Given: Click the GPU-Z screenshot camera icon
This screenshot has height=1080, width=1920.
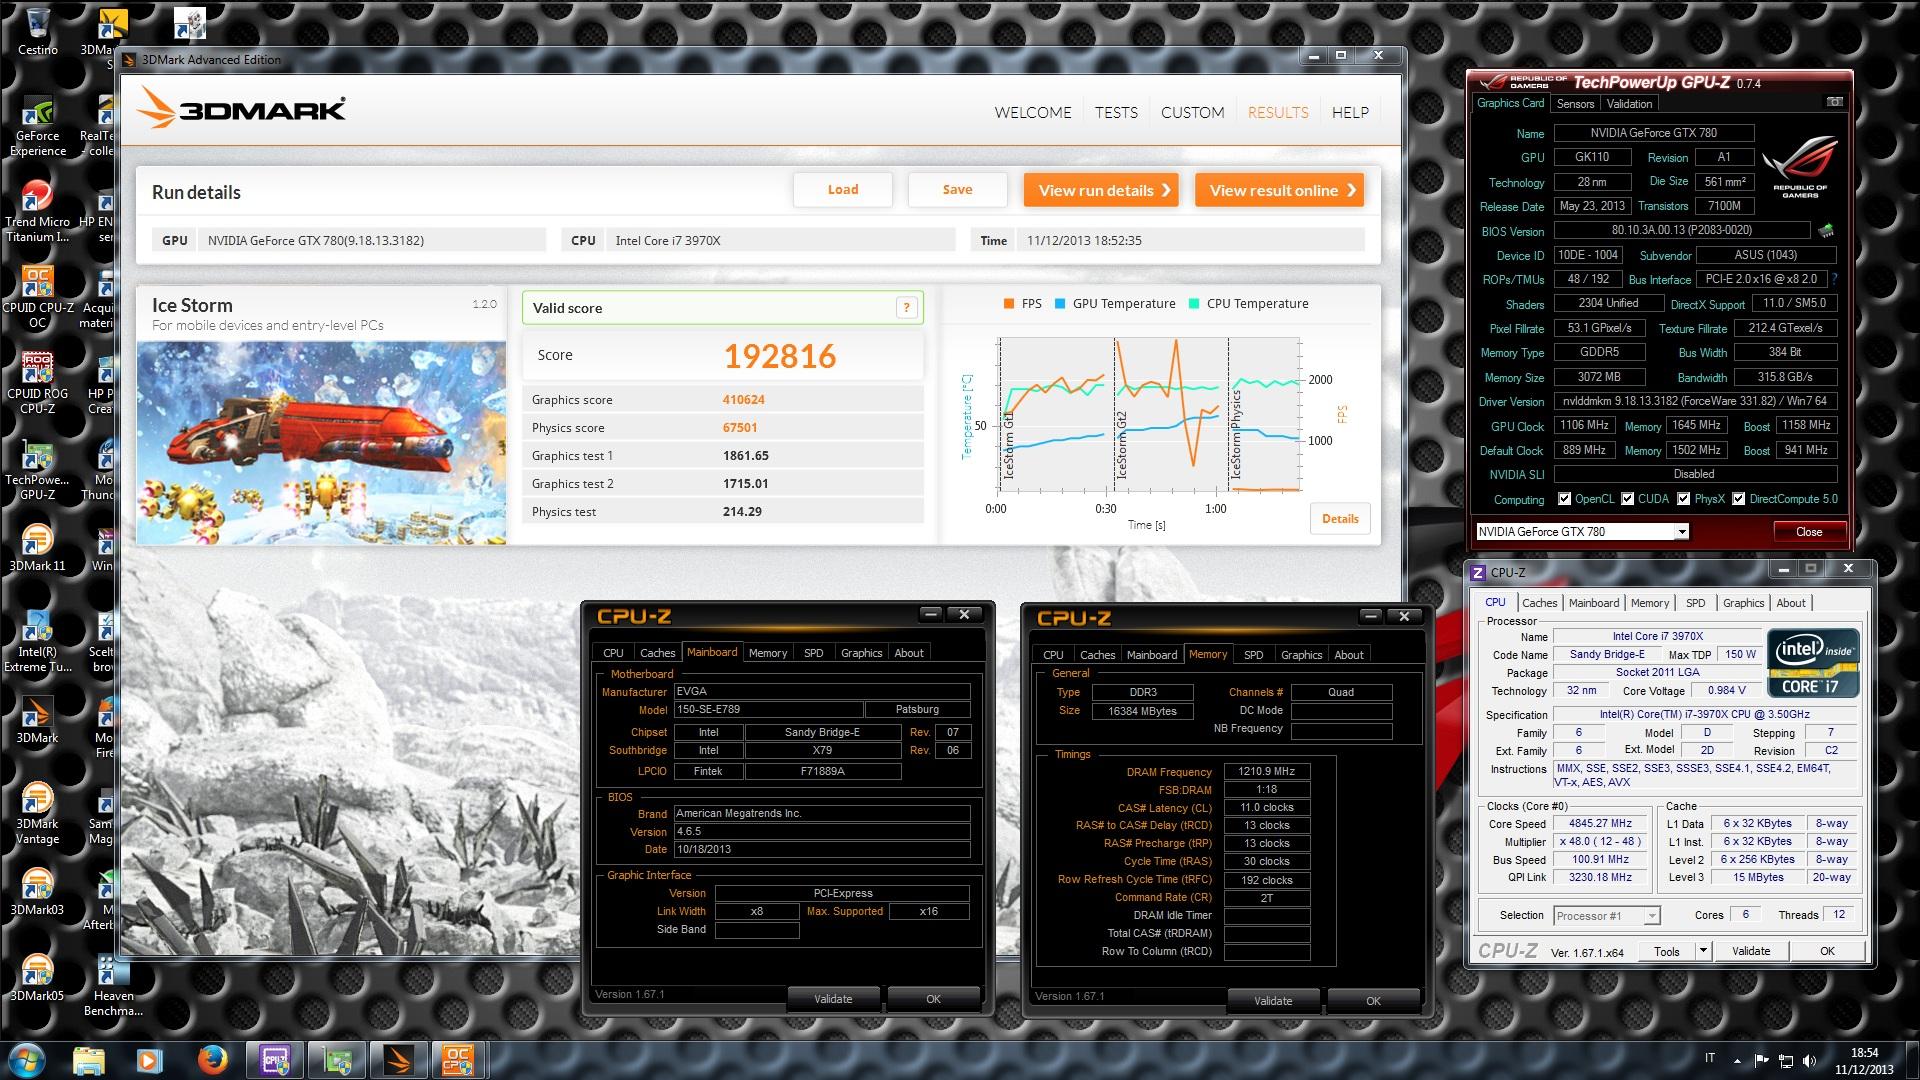Looking at the screenshot, I should [1834, 102].
